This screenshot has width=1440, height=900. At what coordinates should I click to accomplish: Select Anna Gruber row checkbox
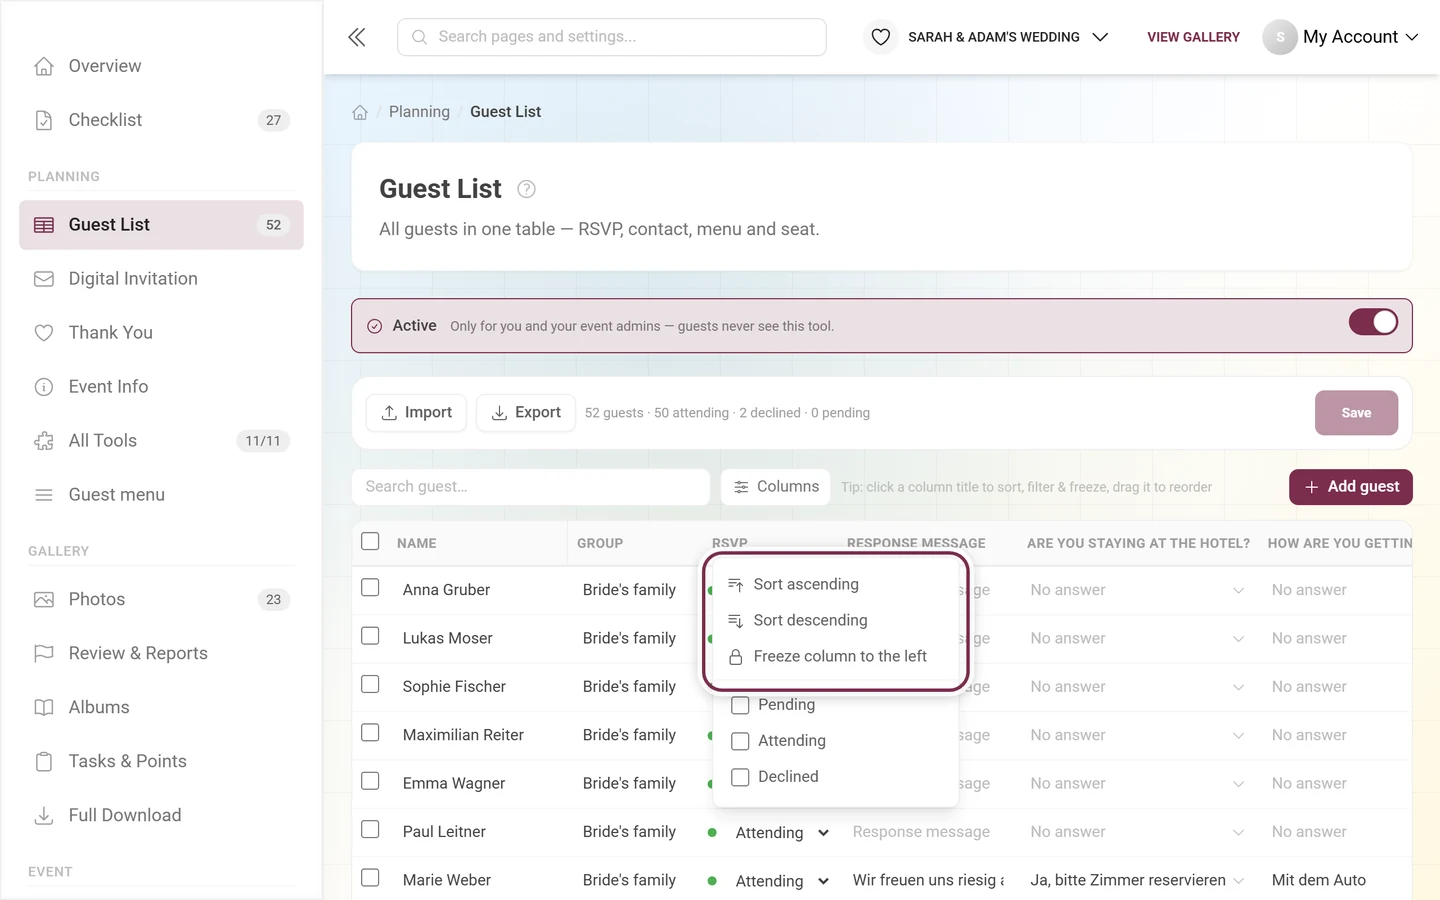[x=370, y=588]
